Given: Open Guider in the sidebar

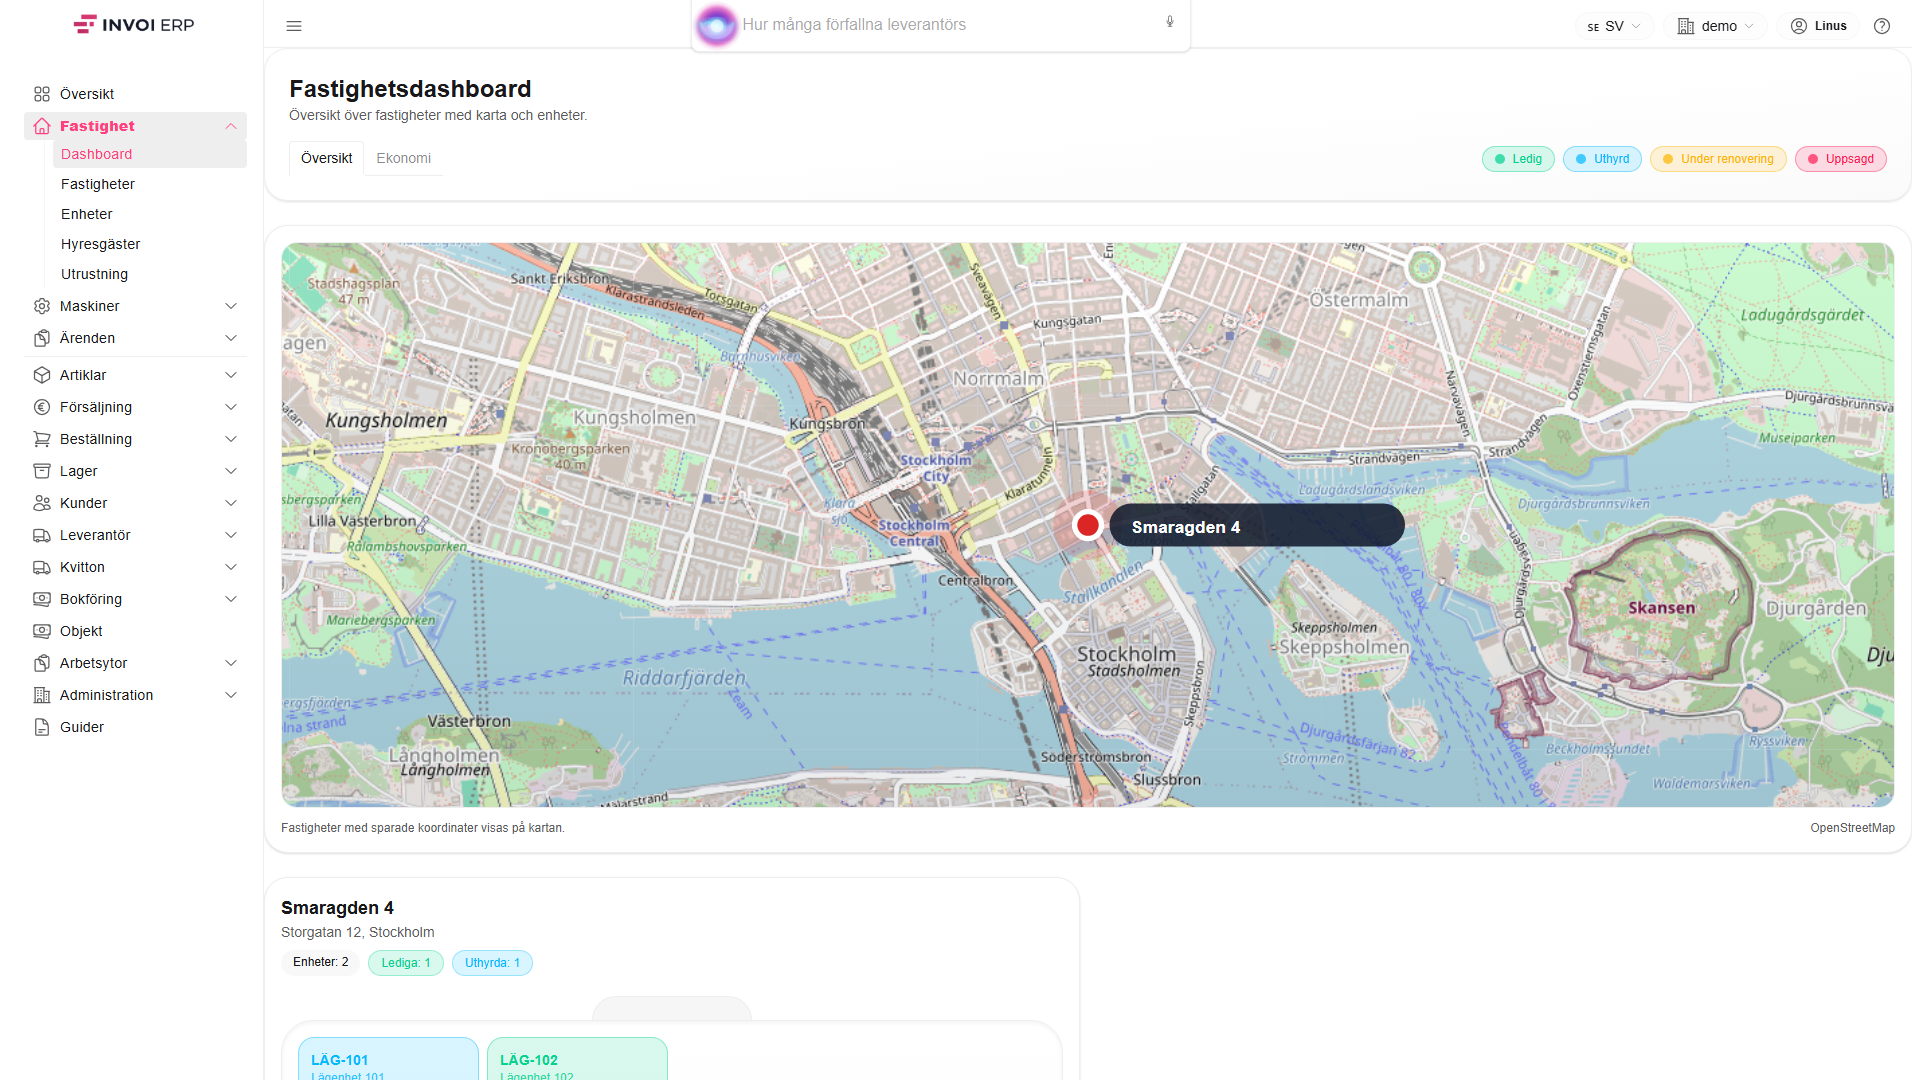Looking at the screenshot, I should point(135,727).
